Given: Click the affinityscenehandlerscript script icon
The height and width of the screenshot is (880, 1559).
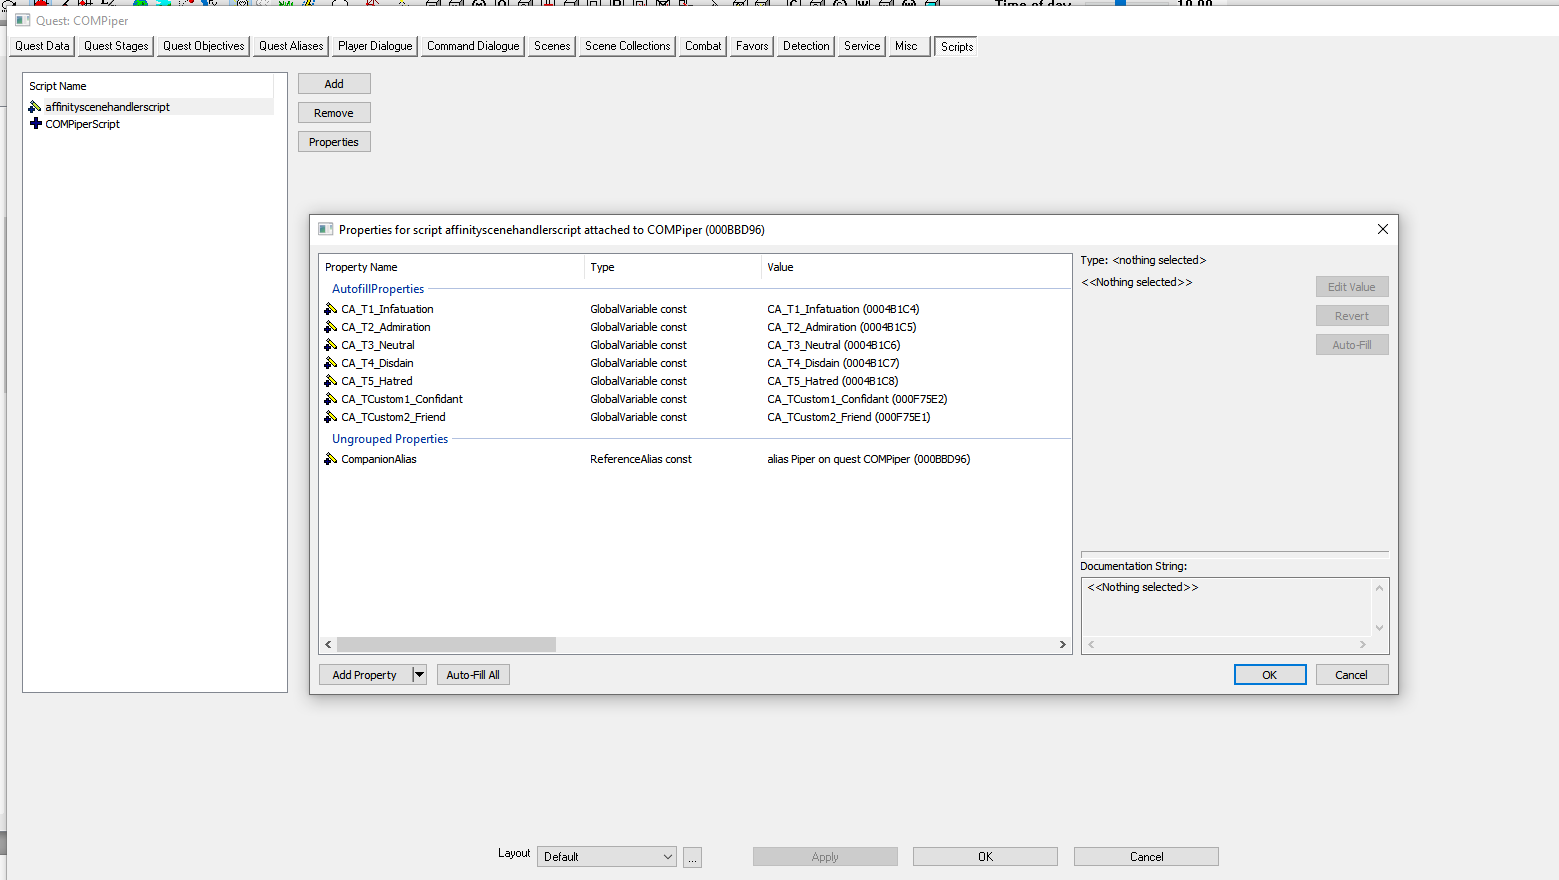Looking at the screenshot, I should (35, 107).
